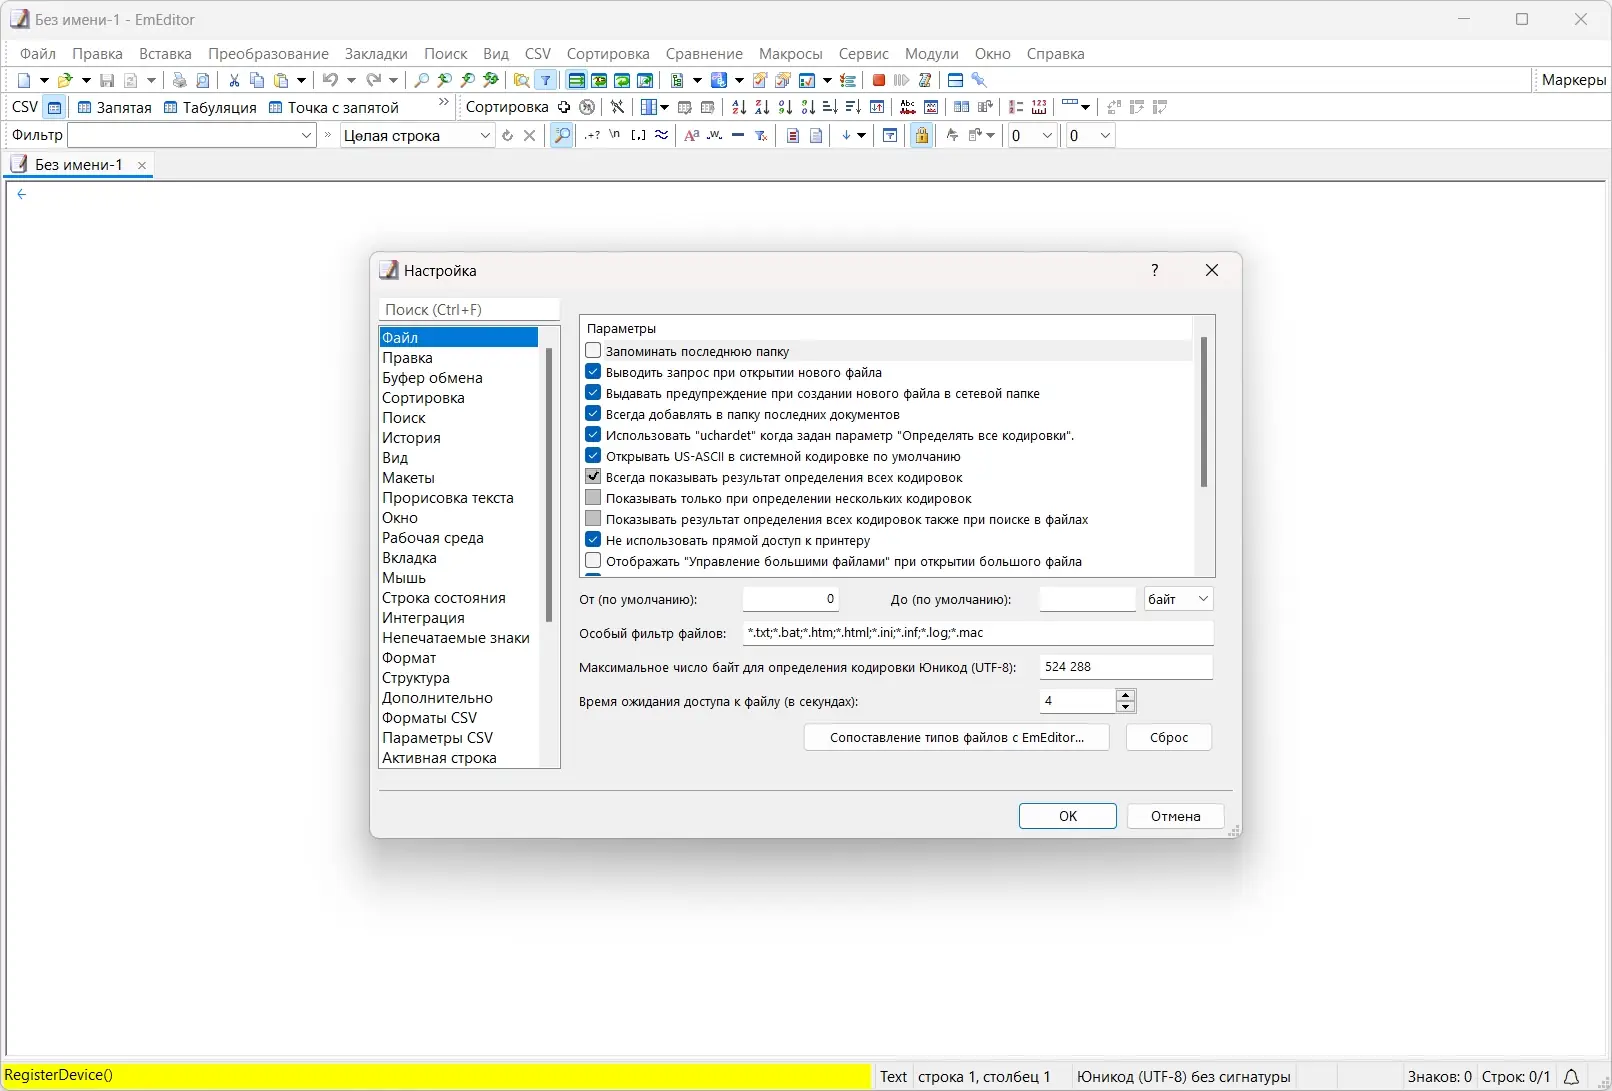Expand the redo history dropdown arrow

393,80
